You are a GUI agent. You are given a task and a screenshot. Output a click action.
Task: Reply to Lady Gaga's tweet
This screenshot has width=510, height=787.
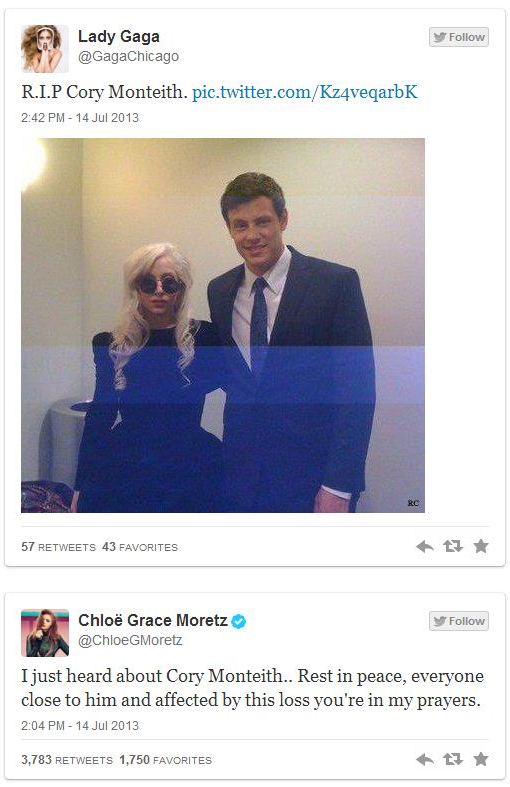tap(425, 547)
